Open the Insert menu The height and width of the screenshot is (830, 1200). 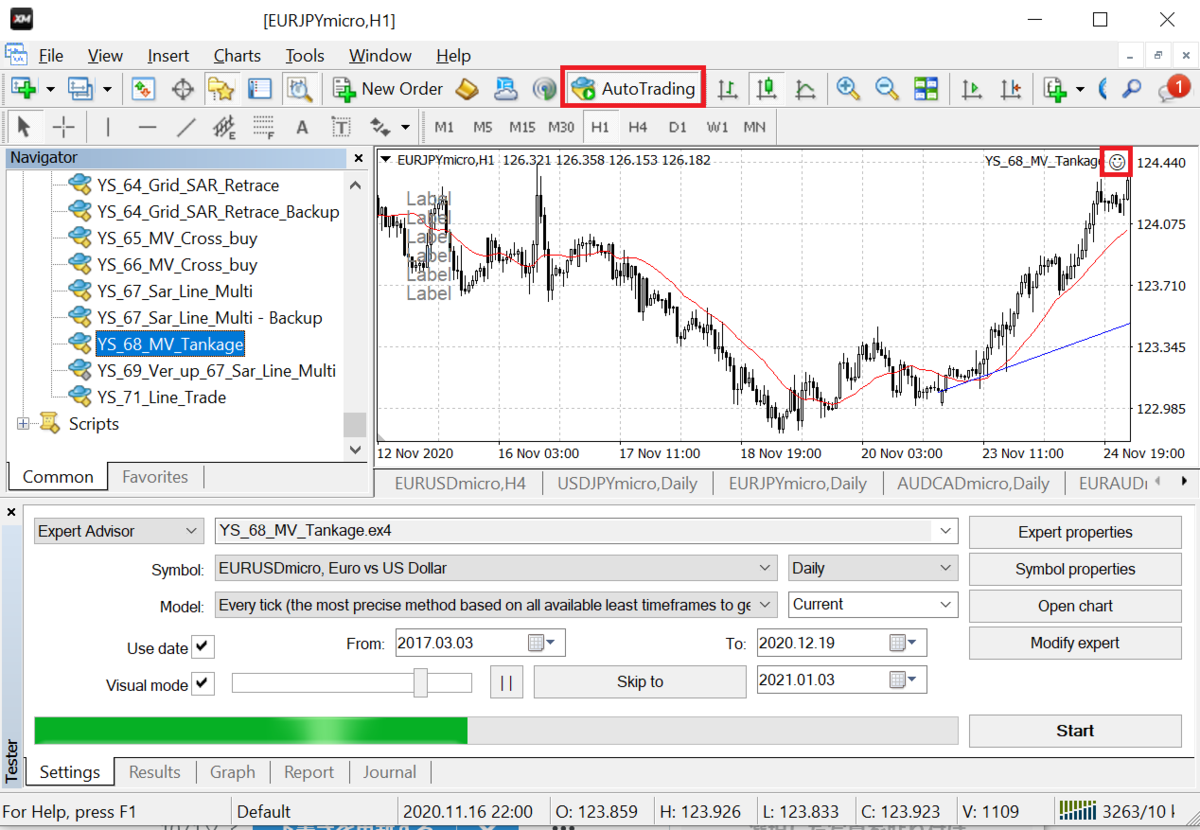point(168,56)
